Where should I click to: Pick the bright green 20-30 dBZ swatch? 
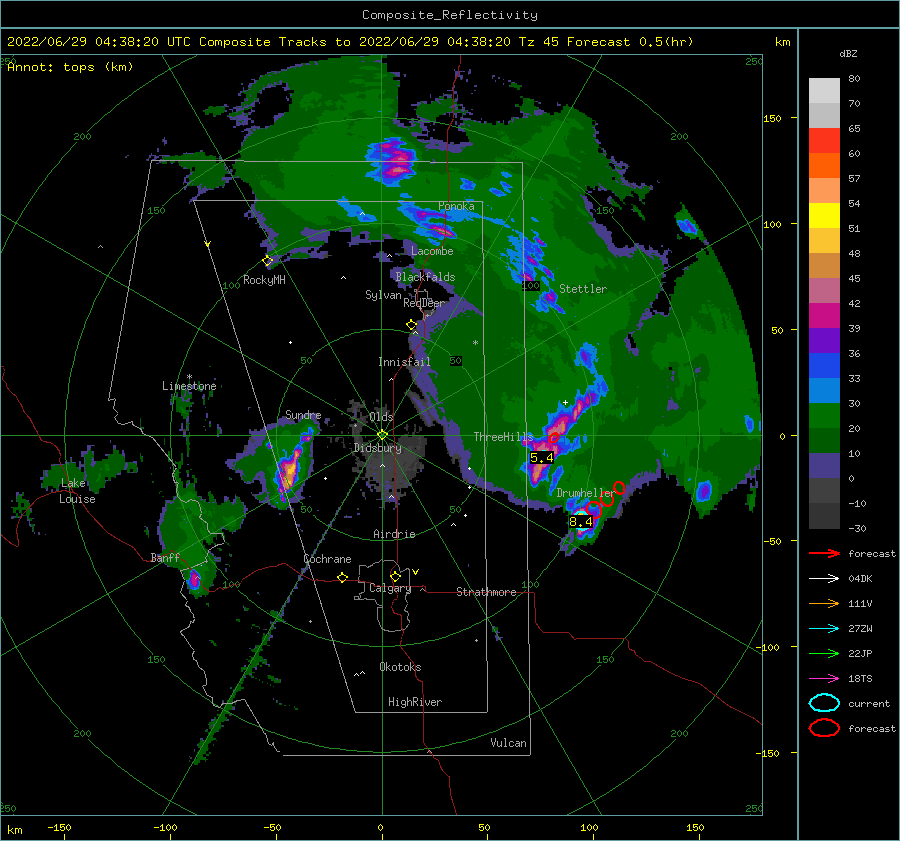tap(824, 416)
